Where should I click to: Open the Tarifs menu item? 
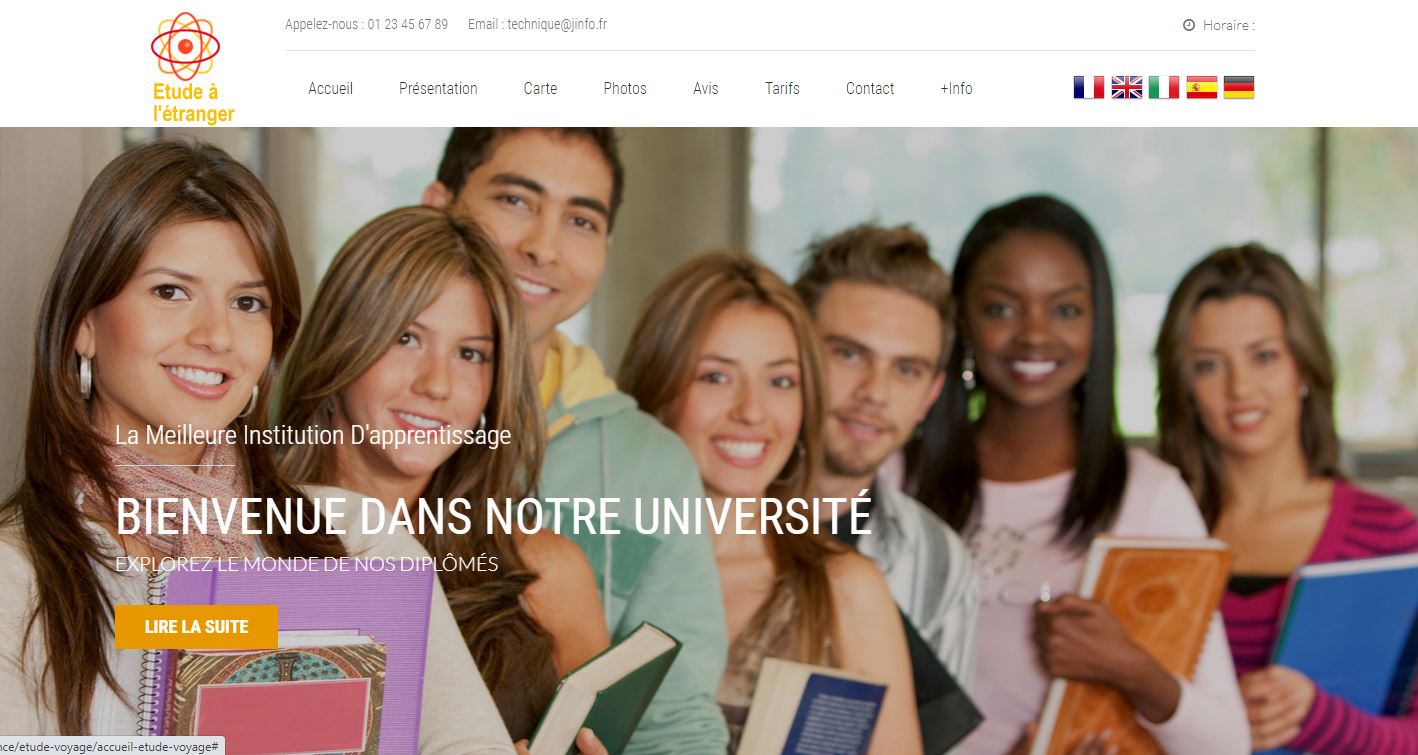[782, 88]
